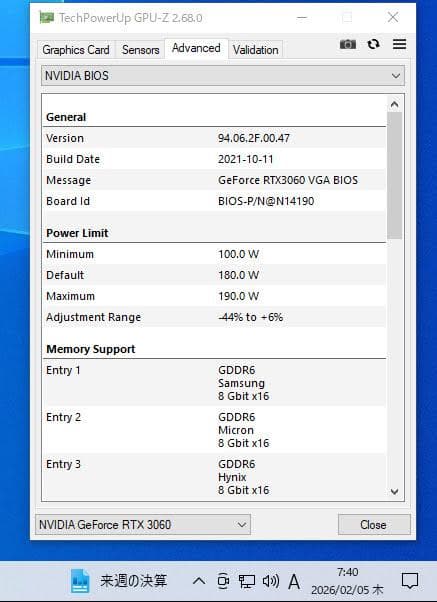Click the Hynix text in Entry 3
Screen dimensions: 437x602
pos(232,477)
